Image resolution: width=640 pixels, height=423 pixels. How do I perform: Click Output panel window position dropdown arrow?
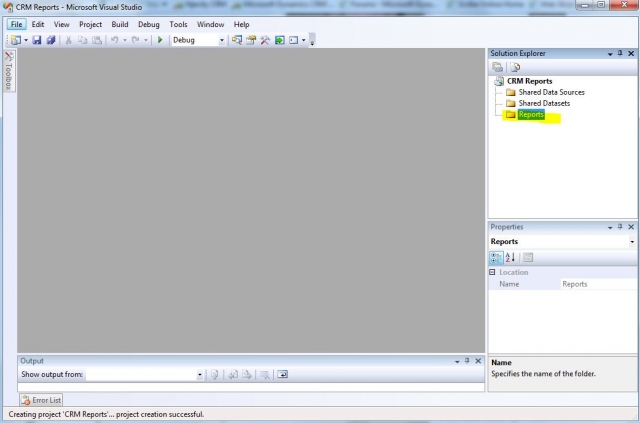457,361
